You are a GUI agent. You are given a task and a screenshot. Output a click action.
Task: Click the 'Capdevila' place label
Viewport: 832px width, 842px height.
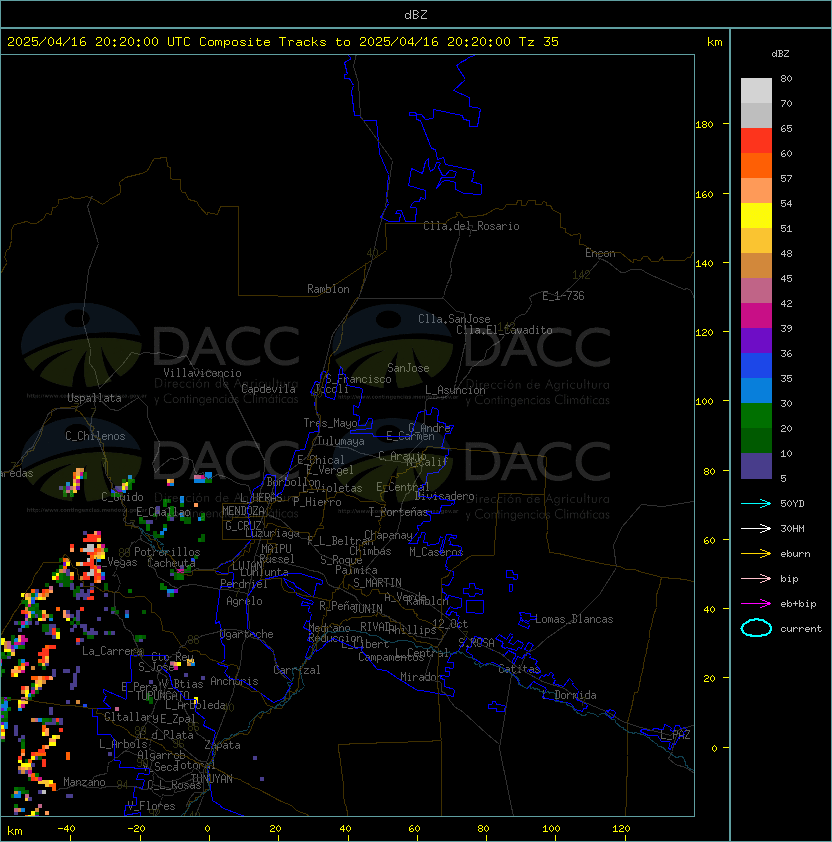269,389
